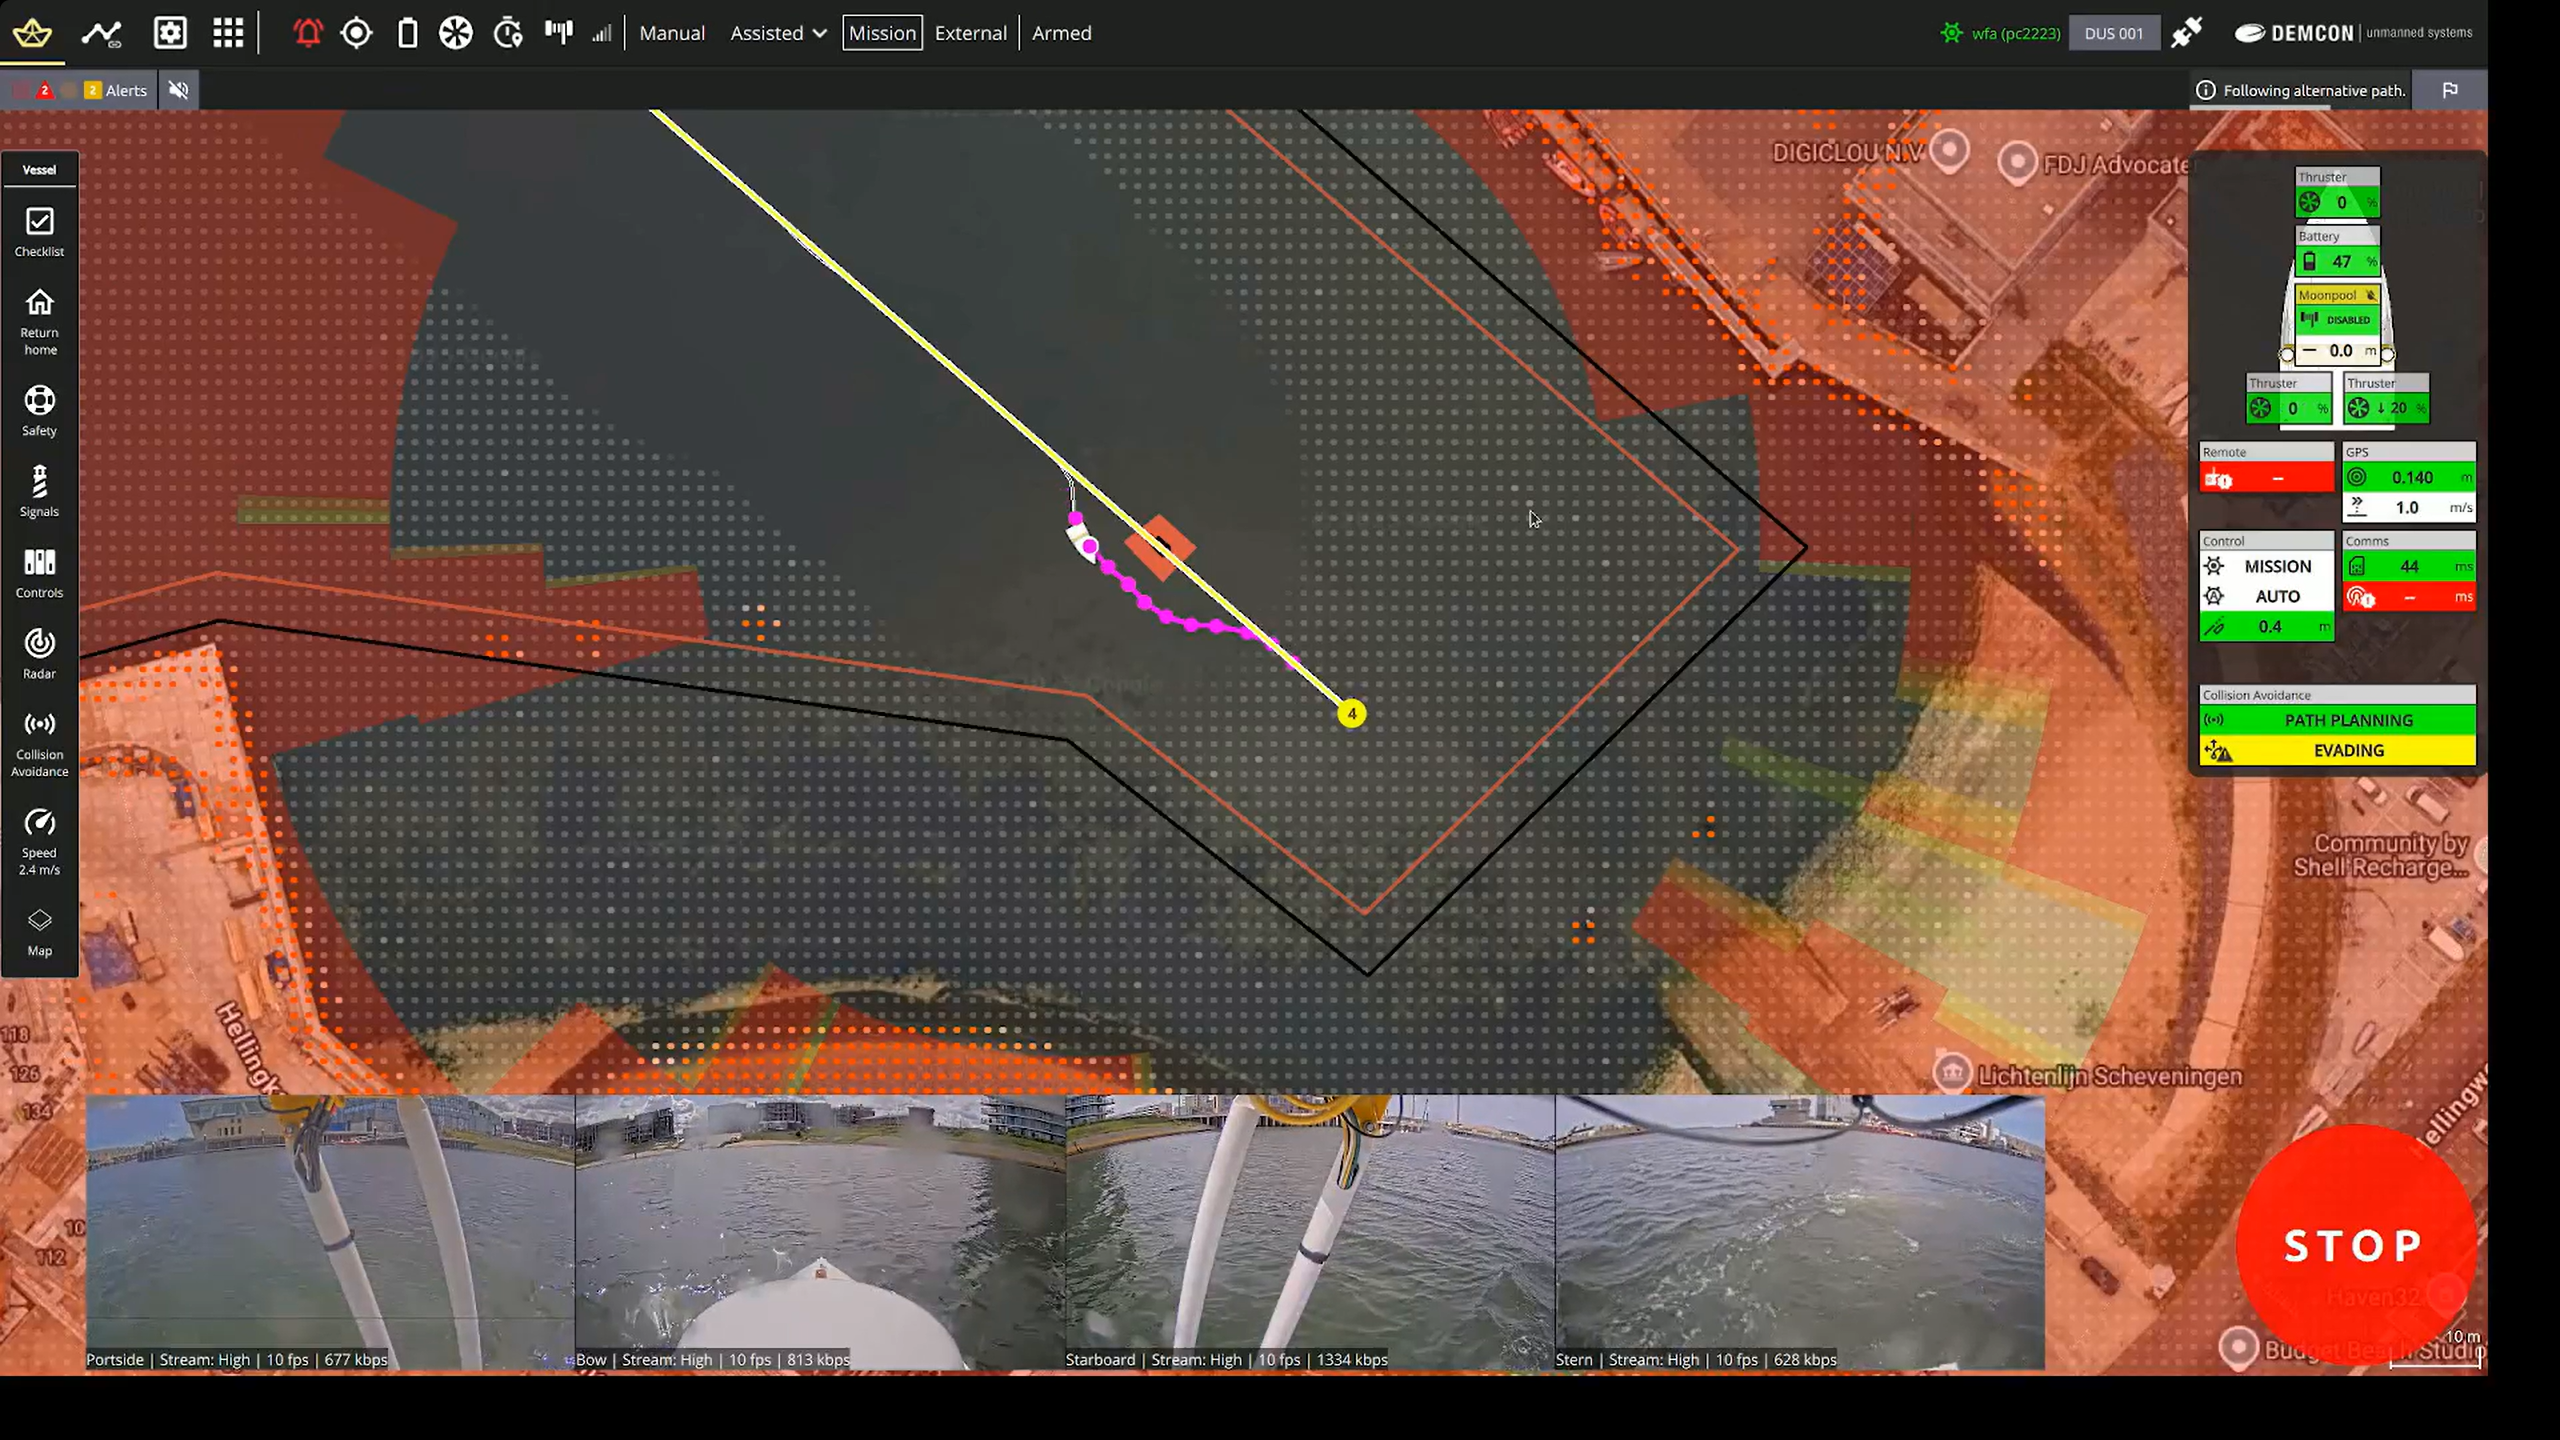
Task: Click the timer location icon in toolbar
Action: (508, 33)
